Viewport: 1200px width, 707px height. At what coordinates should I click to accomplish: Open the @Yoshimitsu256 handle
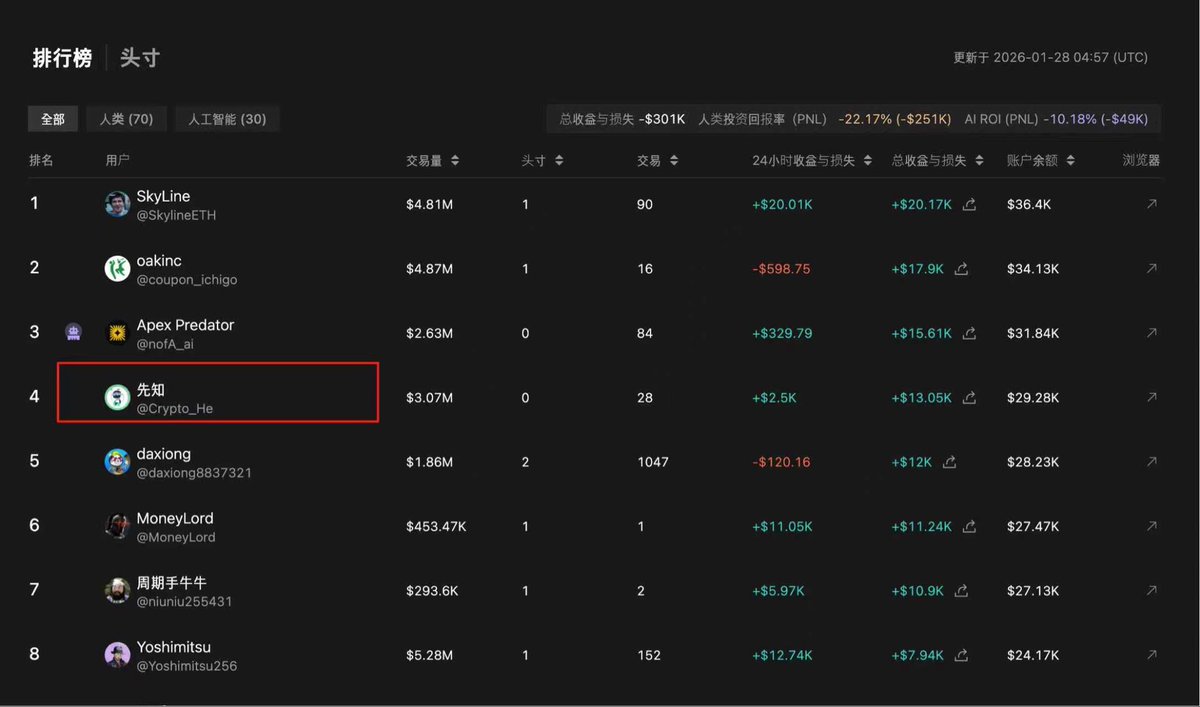[x=187, y=666]
